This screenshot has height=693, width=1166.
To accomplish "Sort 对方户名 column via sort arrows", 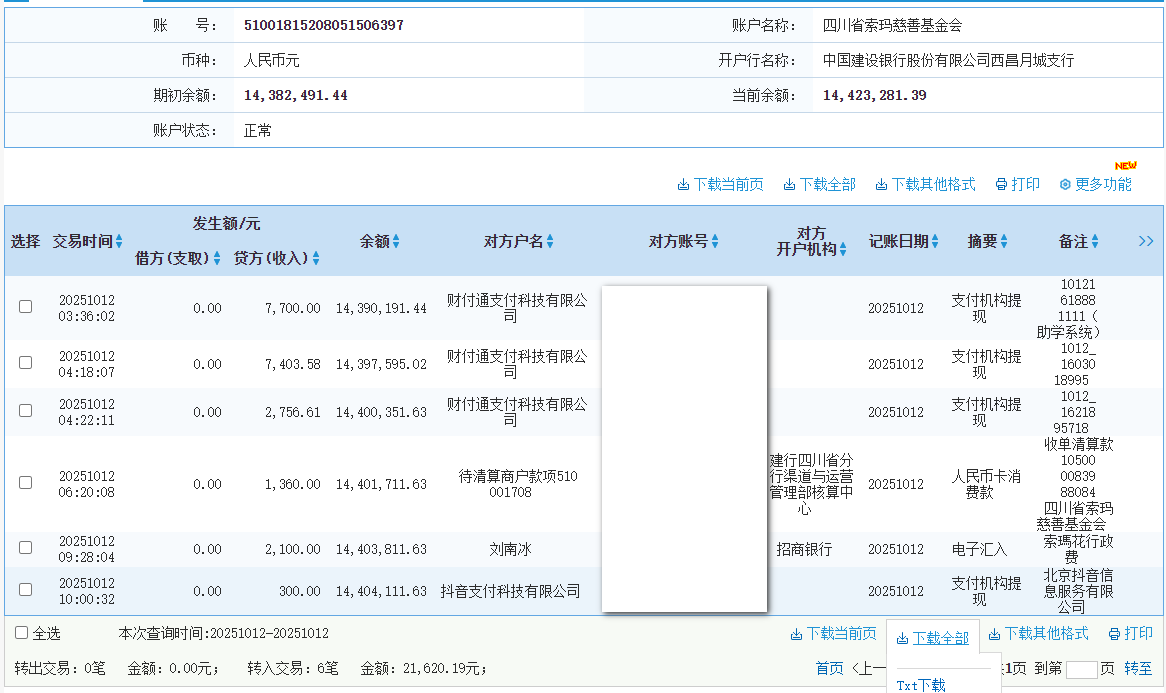I will [550, 242].
